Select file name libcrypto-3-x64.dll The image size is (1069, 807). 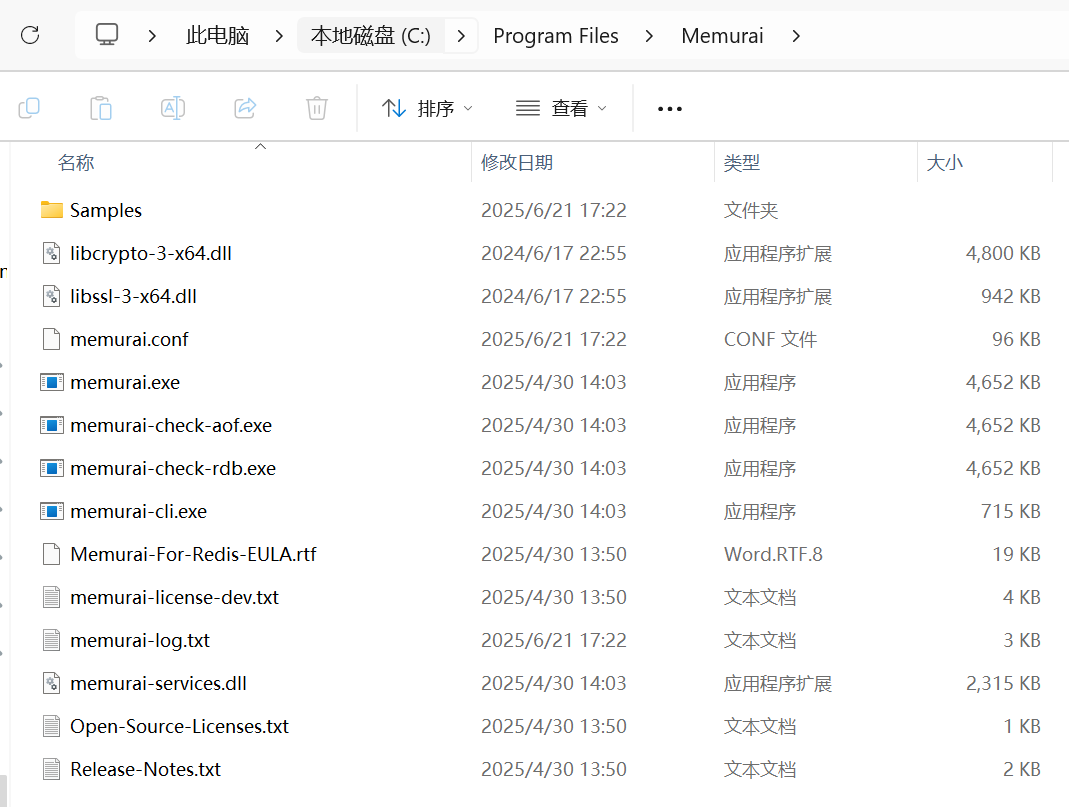[151, 253]
